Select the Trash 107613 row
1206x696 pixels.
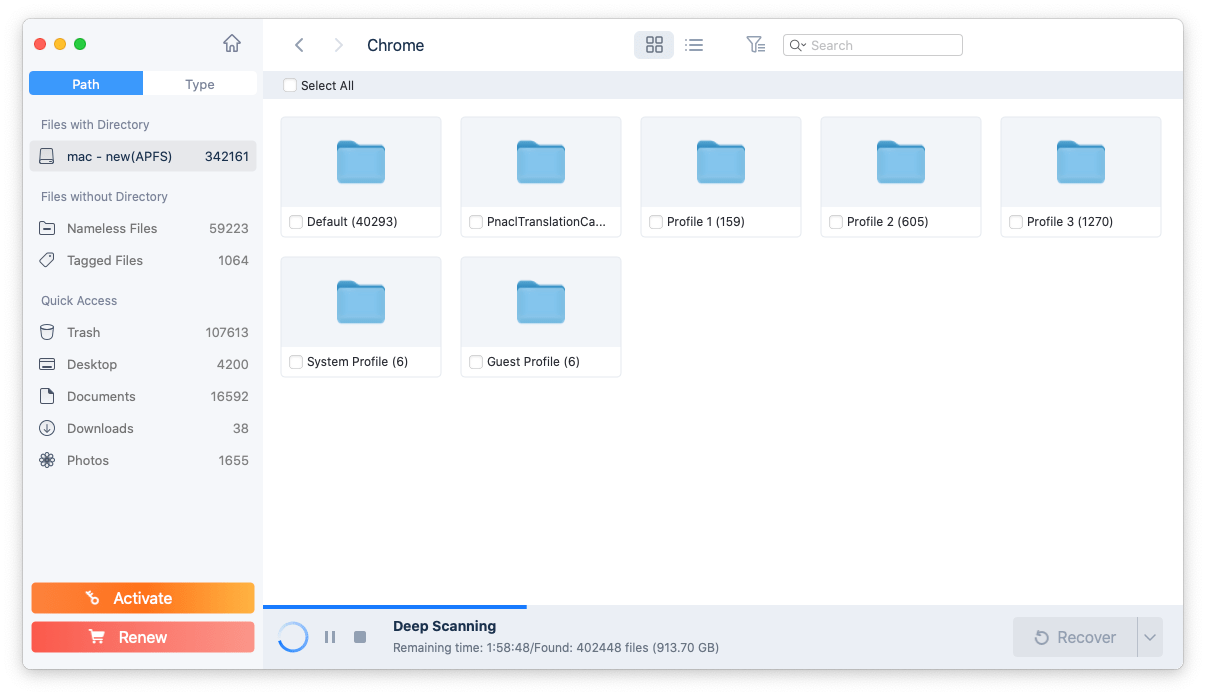coord(143,332)
